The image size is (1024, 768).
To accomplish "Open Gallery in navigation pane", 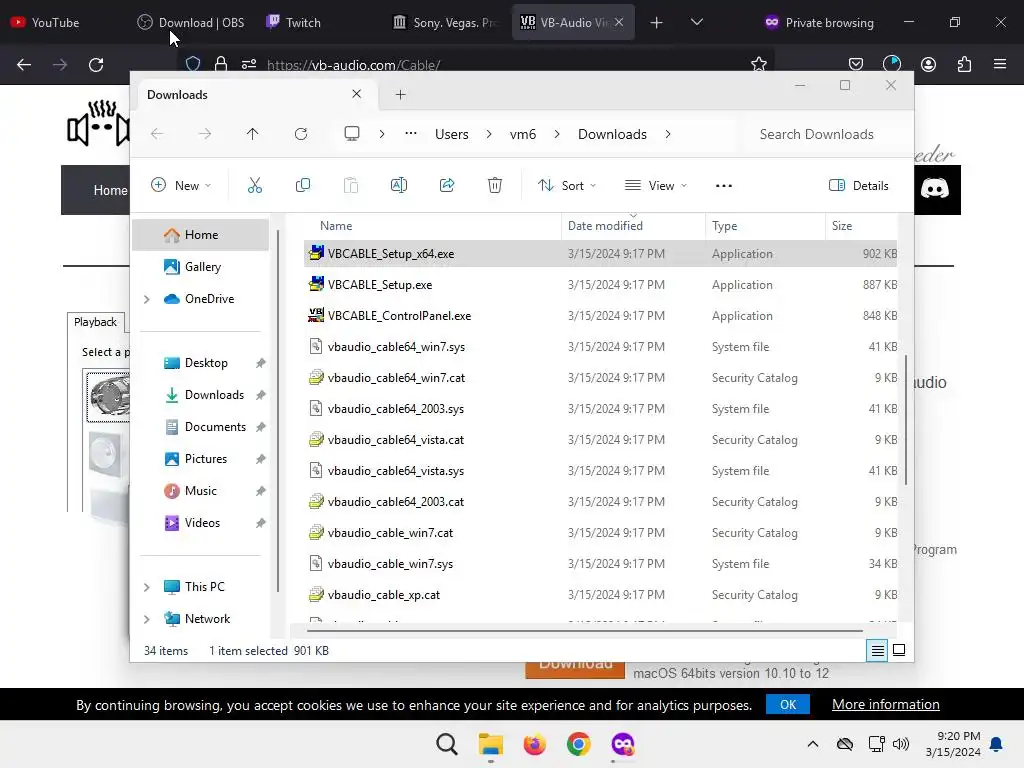I will pyautogui.click(x=201, y=266).
